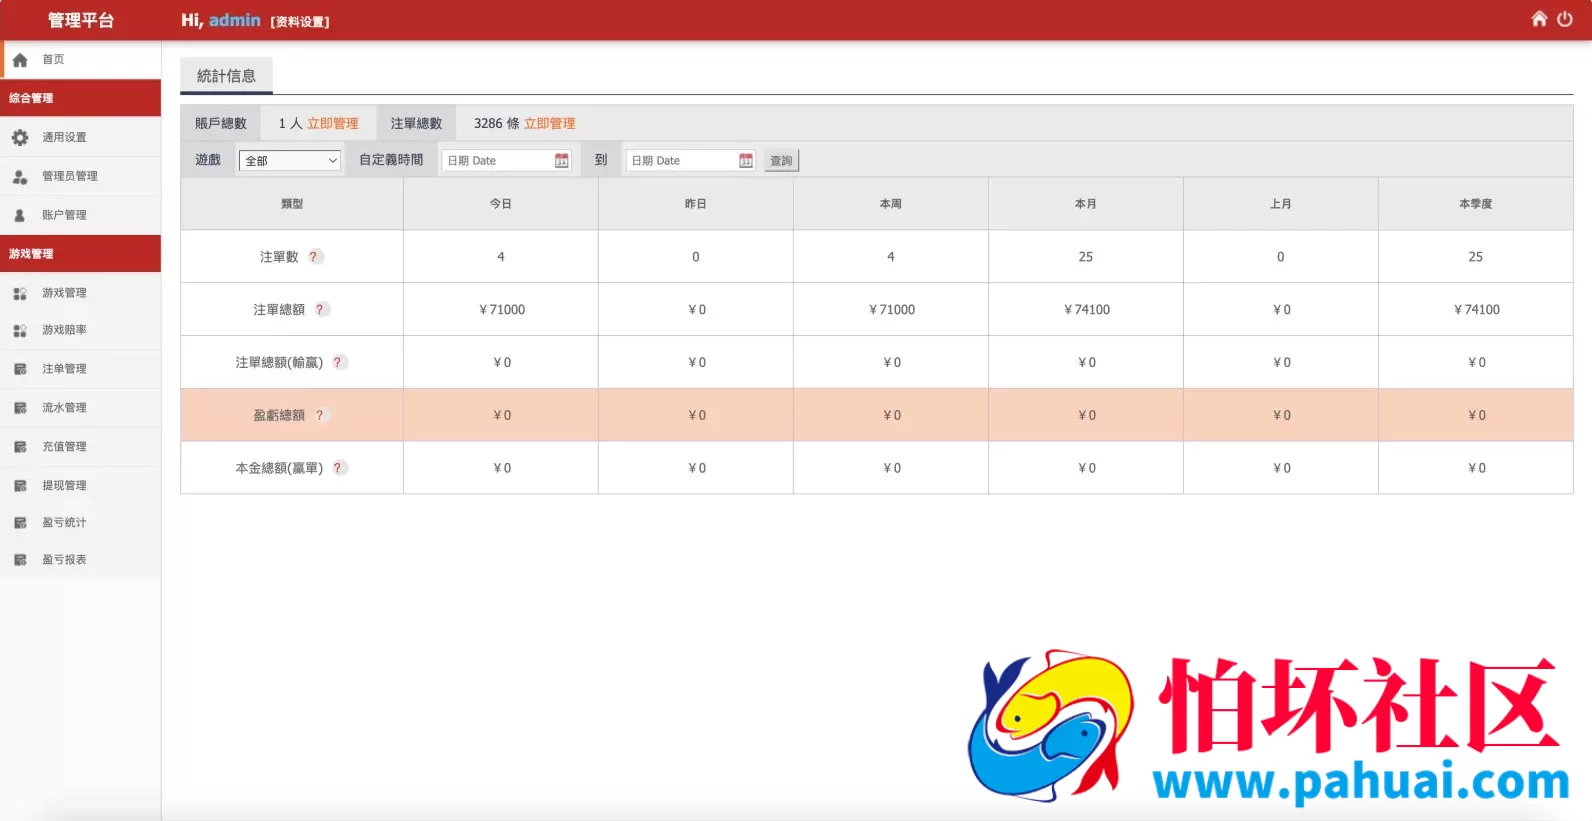Click the admin username in header

click(x=235, y=20)
